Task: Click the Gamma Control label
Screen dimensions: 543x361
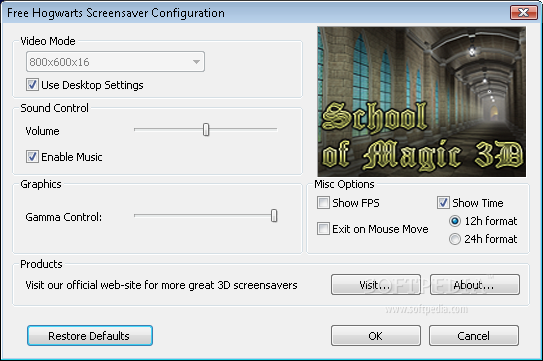Action: coord(64,217)
